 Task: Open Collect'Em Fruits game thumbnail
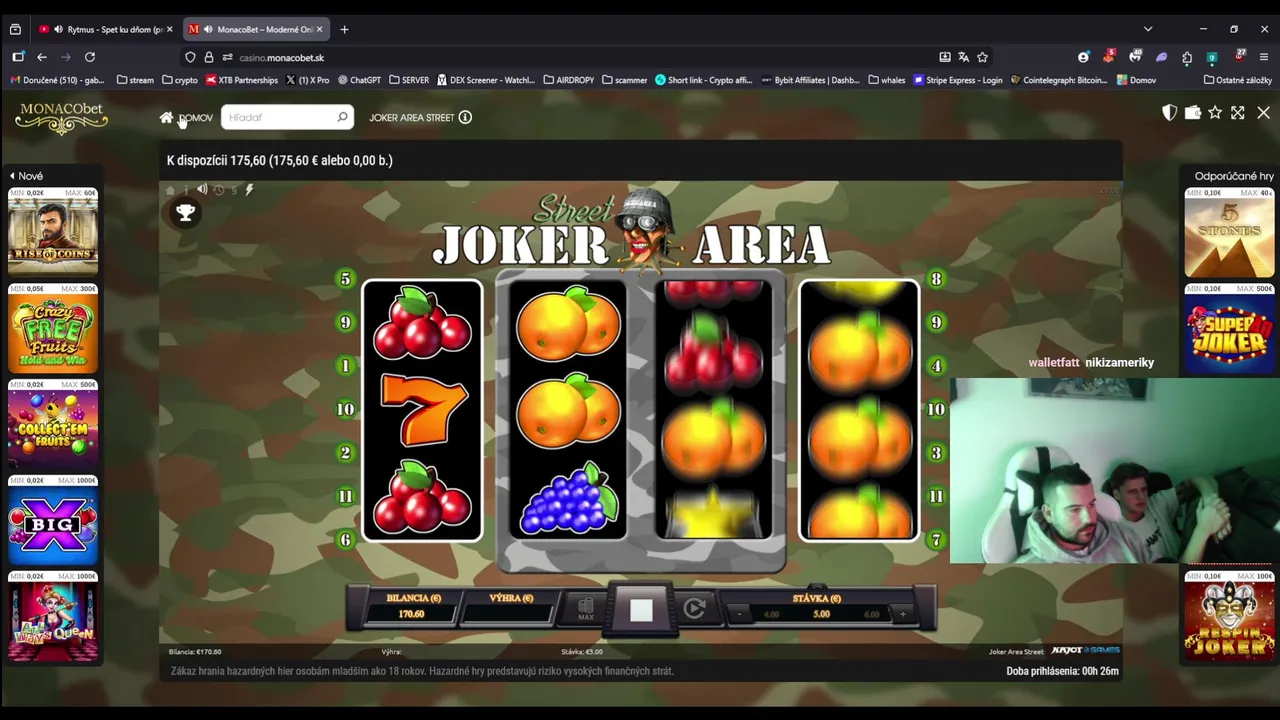53,423
